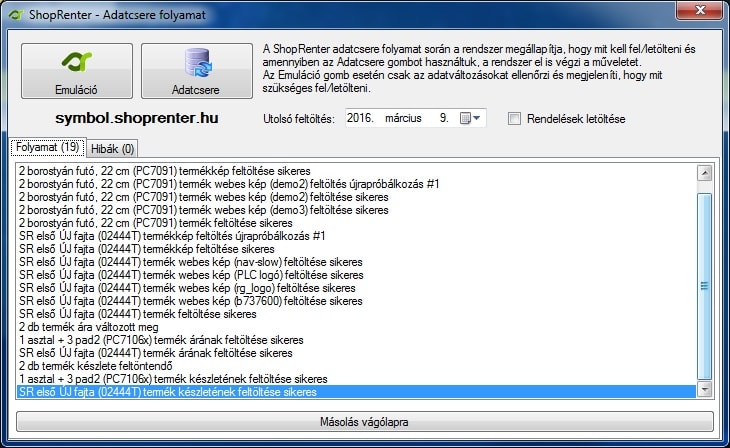
Task: Click scrollbar down arrow in log list
Action: pos(705,389)
